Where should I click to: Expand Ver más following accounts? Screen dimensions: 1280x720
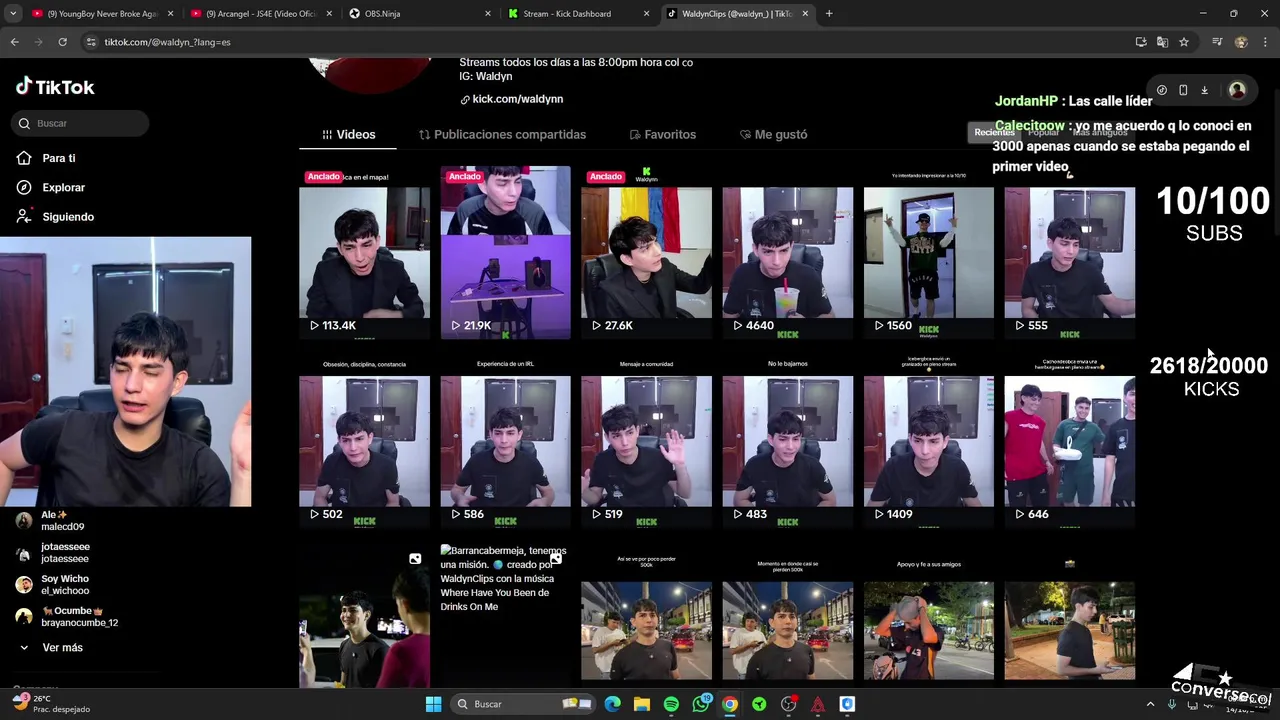pyautogui.click(x=50, y=647)
